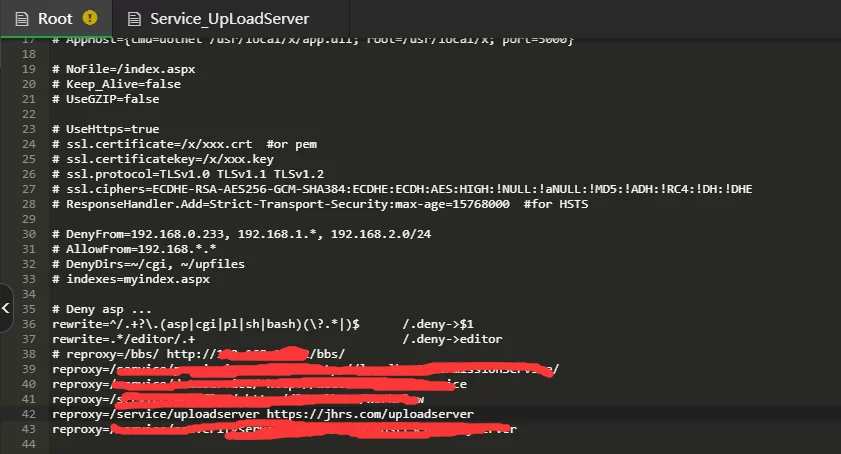Click the '# reproxy=/bbs/' commented line
This screenshot has width=841, height=454.
198,355
